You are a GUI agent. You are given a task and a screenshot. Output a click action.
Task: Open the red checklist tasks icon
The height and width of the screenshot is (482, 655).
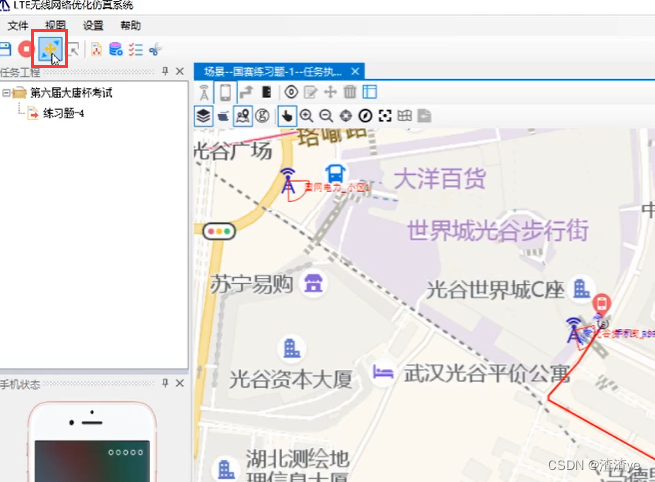135,49
